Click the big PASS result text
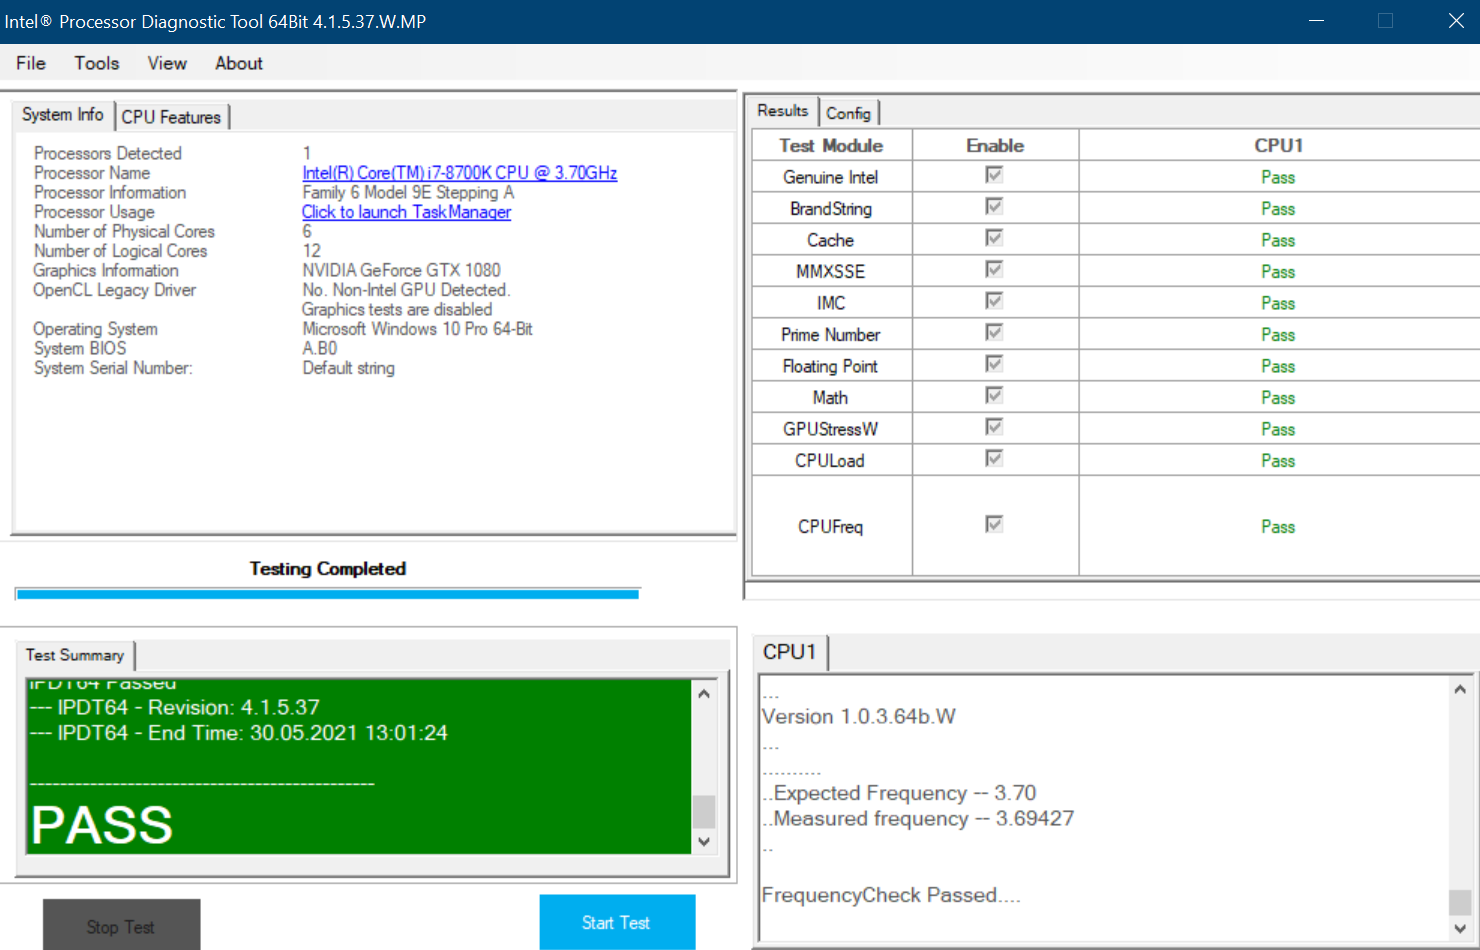1480x950 pixels. [x=102, y=825]
